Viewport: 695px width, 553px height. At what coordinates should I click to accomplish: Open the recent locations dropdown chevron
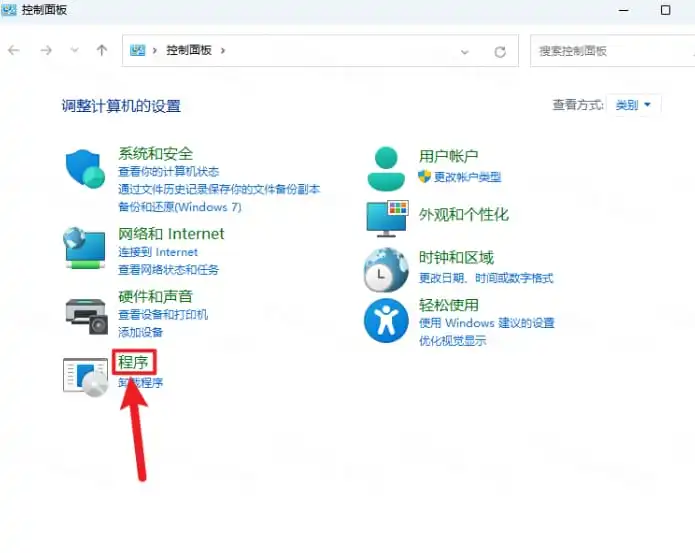[74, 50]
